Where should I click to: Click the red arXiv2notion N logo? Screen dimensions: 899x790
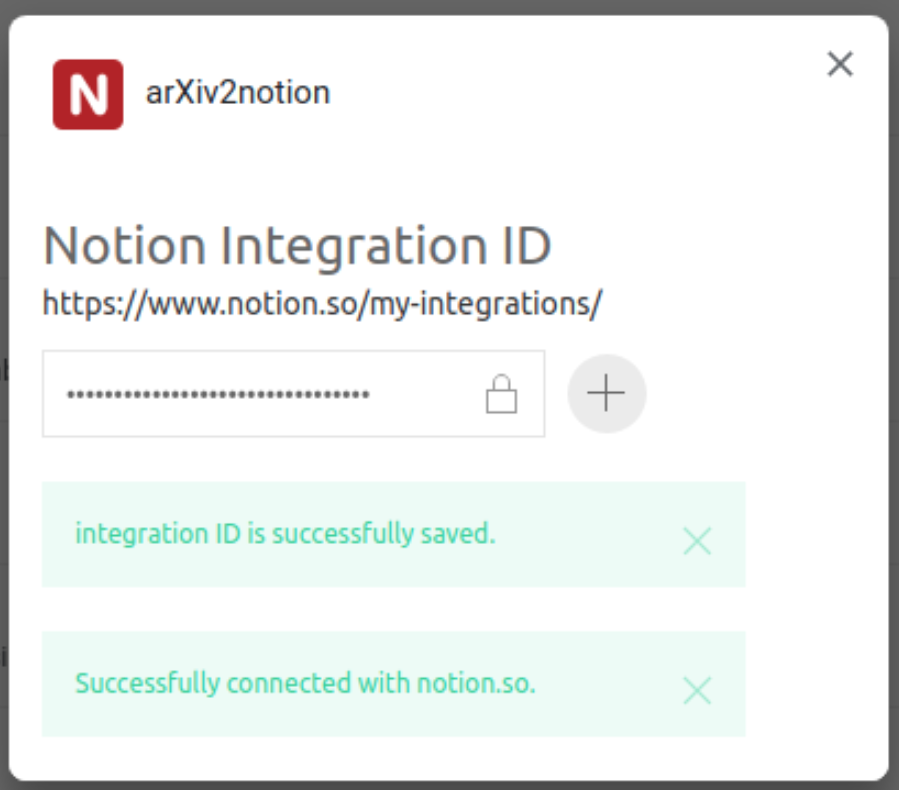click(x=88, y=95)
